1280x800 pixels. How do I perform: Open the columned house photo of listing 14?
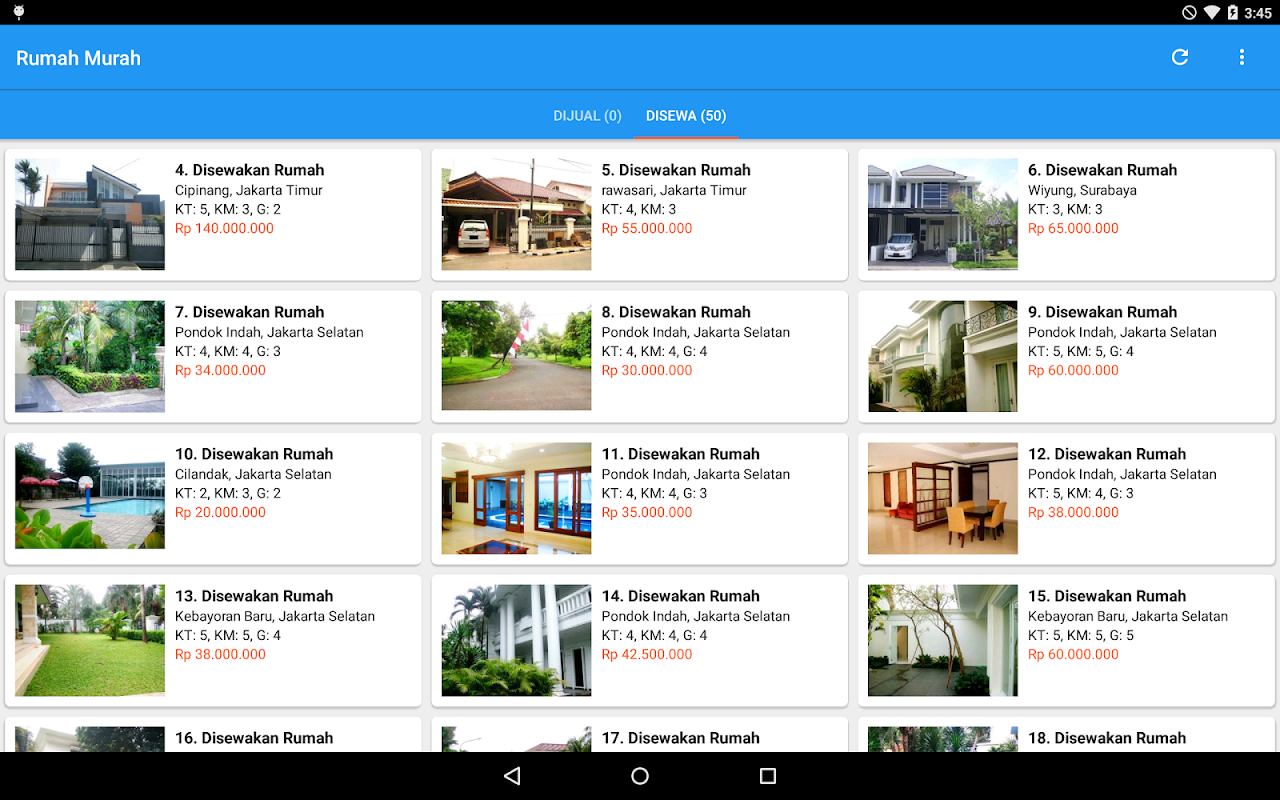click(x=516, y=640)
